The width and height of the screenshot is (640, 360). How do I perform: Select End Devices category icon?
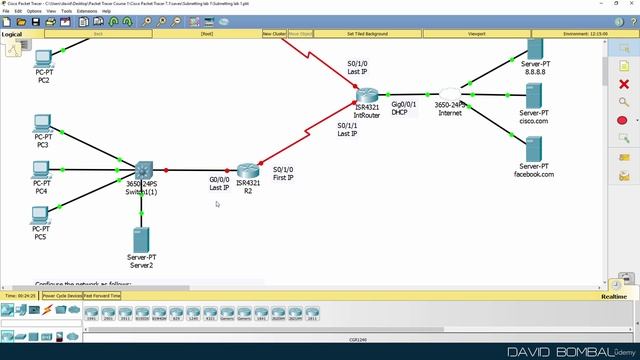[21, 310]
